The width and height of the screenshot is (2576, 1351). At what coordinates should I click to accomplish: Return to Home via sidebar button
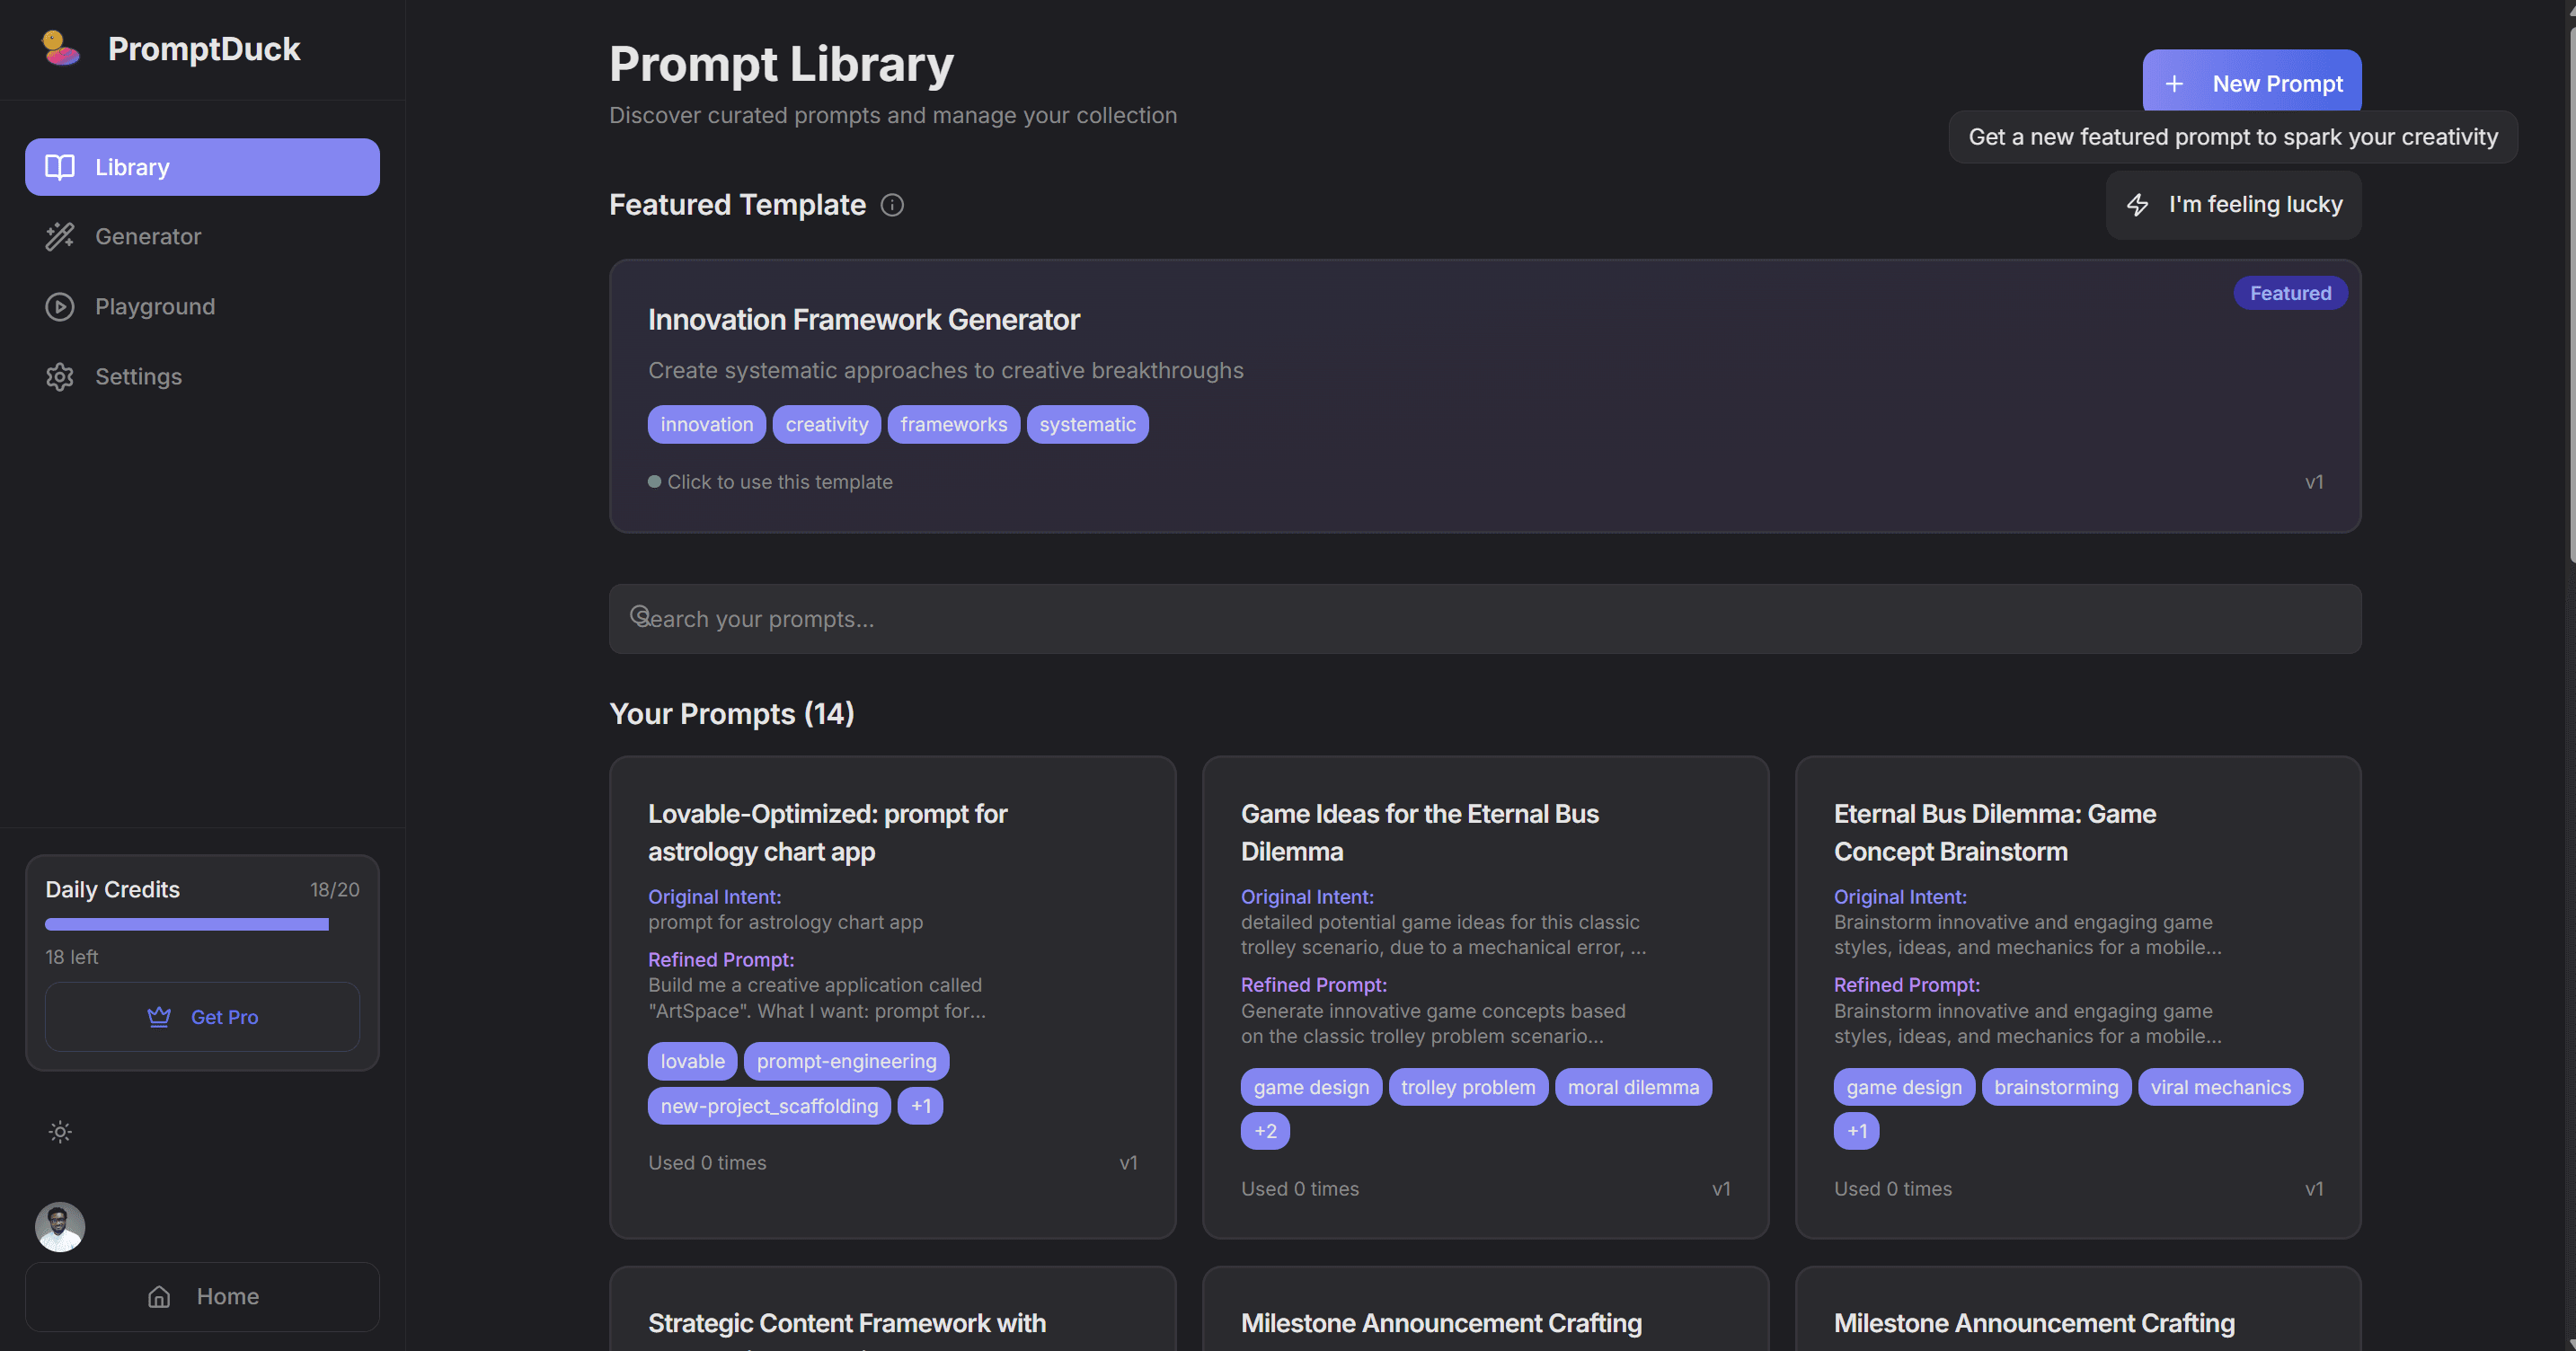point(202,1297)
